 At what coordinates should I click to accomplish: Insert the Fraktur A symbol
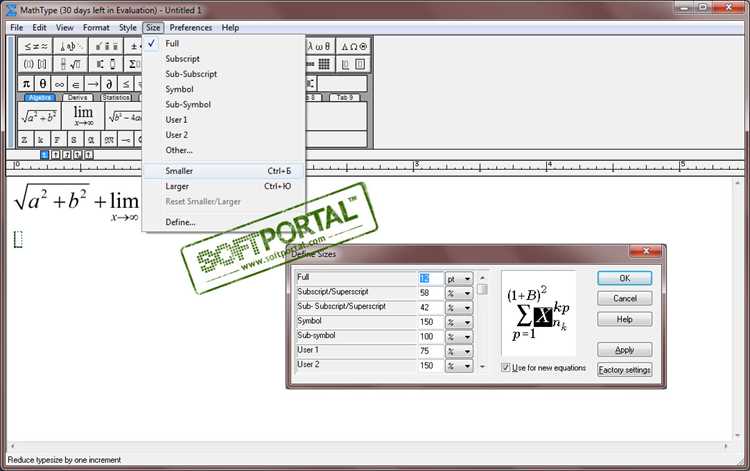[x=90, y=140]
